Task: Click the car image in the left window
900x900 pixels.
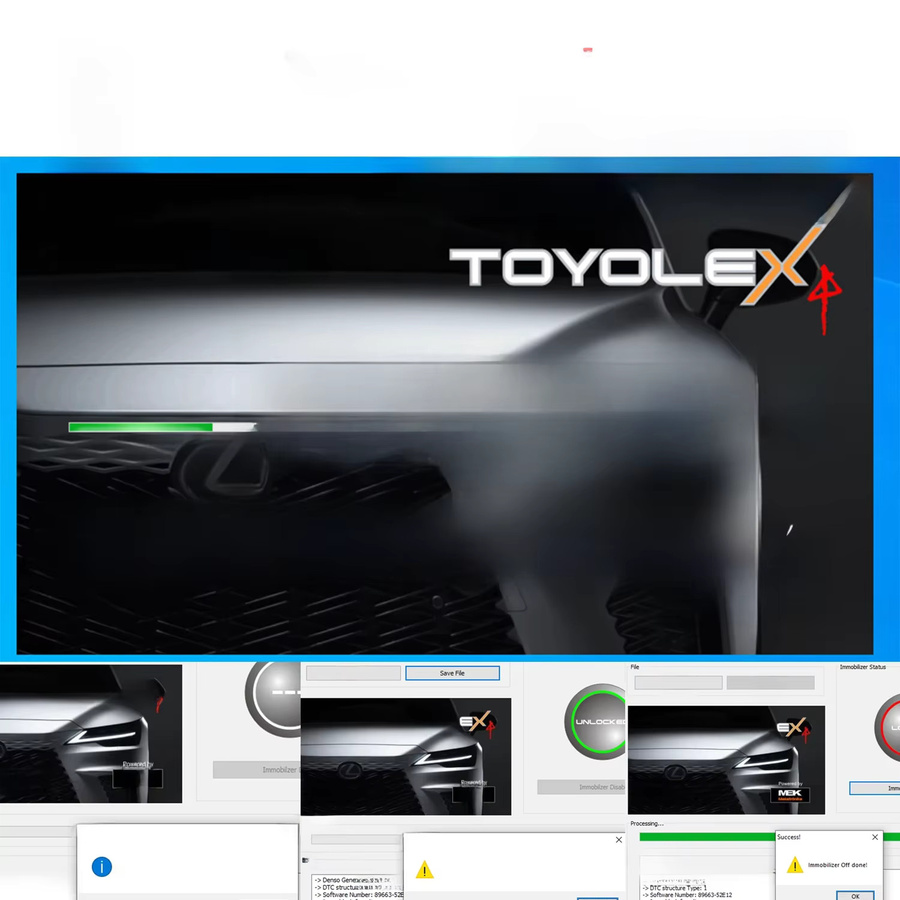Action: 91,734
